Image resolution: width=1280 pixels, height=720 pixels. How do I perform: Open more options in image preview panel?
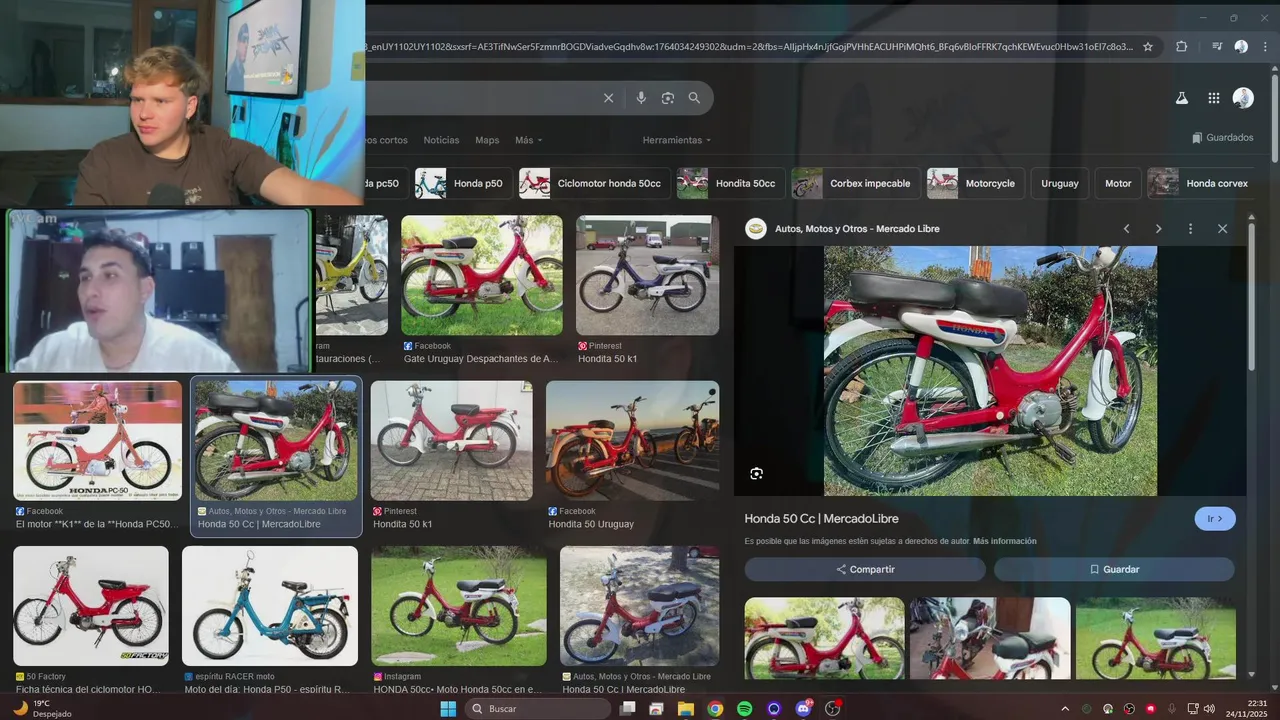[x=1190, y=229]
